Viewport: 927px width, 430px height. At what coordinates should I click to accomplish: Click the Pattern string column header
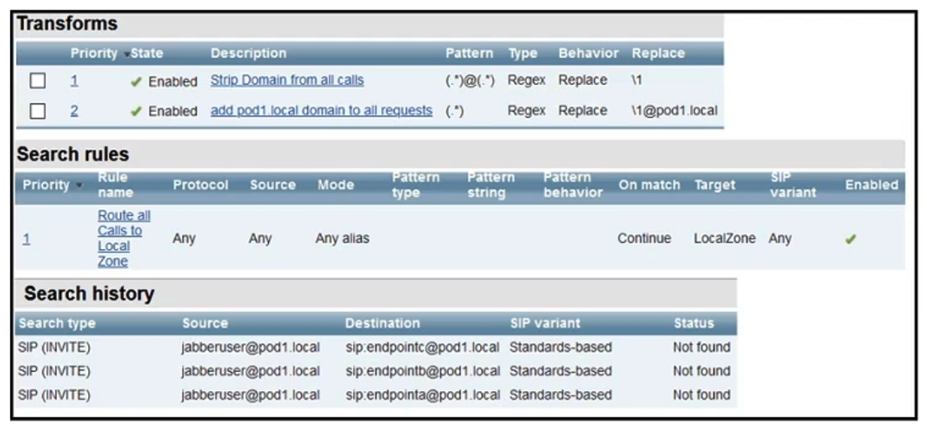coord(491,185)
